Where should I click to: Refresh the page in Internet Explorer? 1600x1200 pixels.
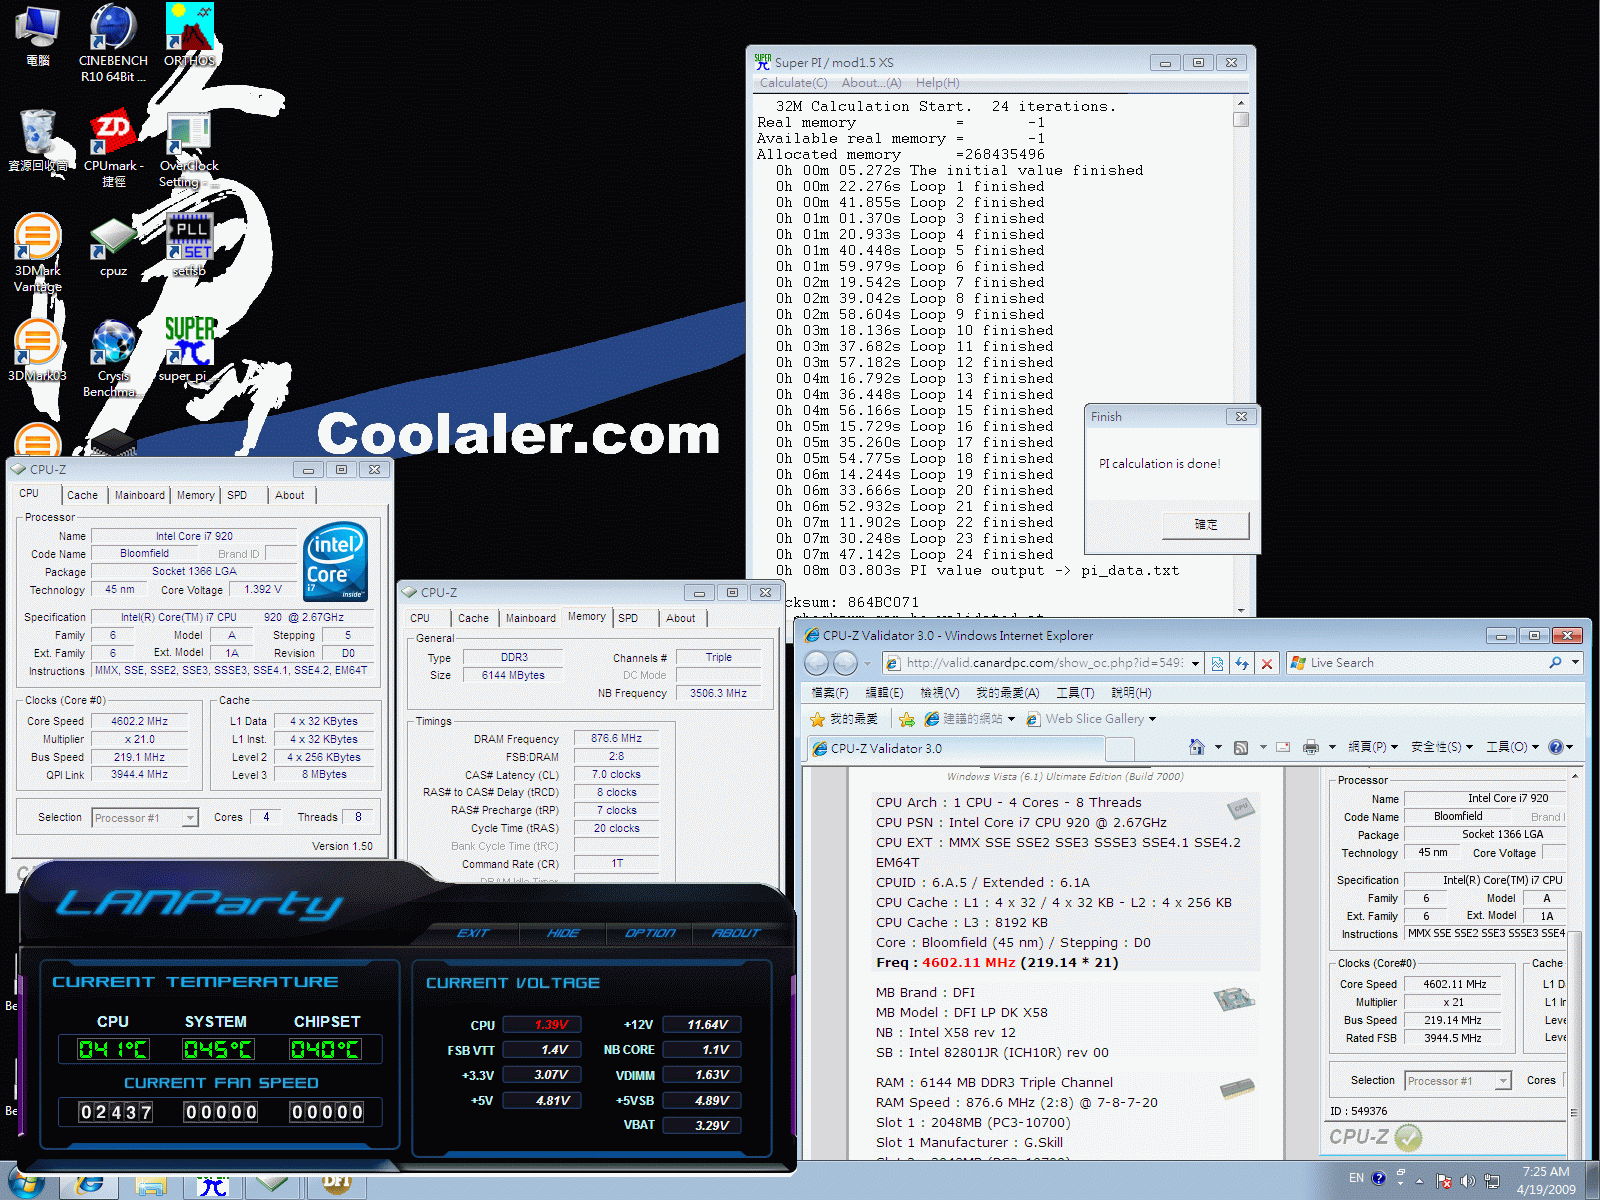point(1242,663)
